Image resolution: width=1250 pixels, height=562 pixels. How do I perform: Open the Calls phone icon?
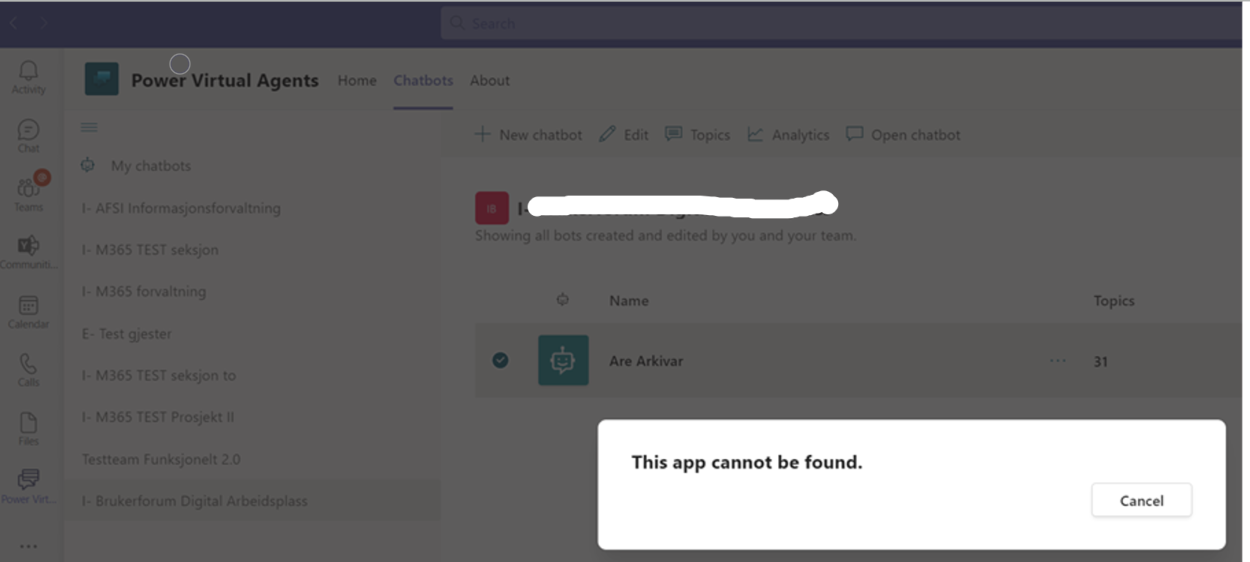[28, 370]
